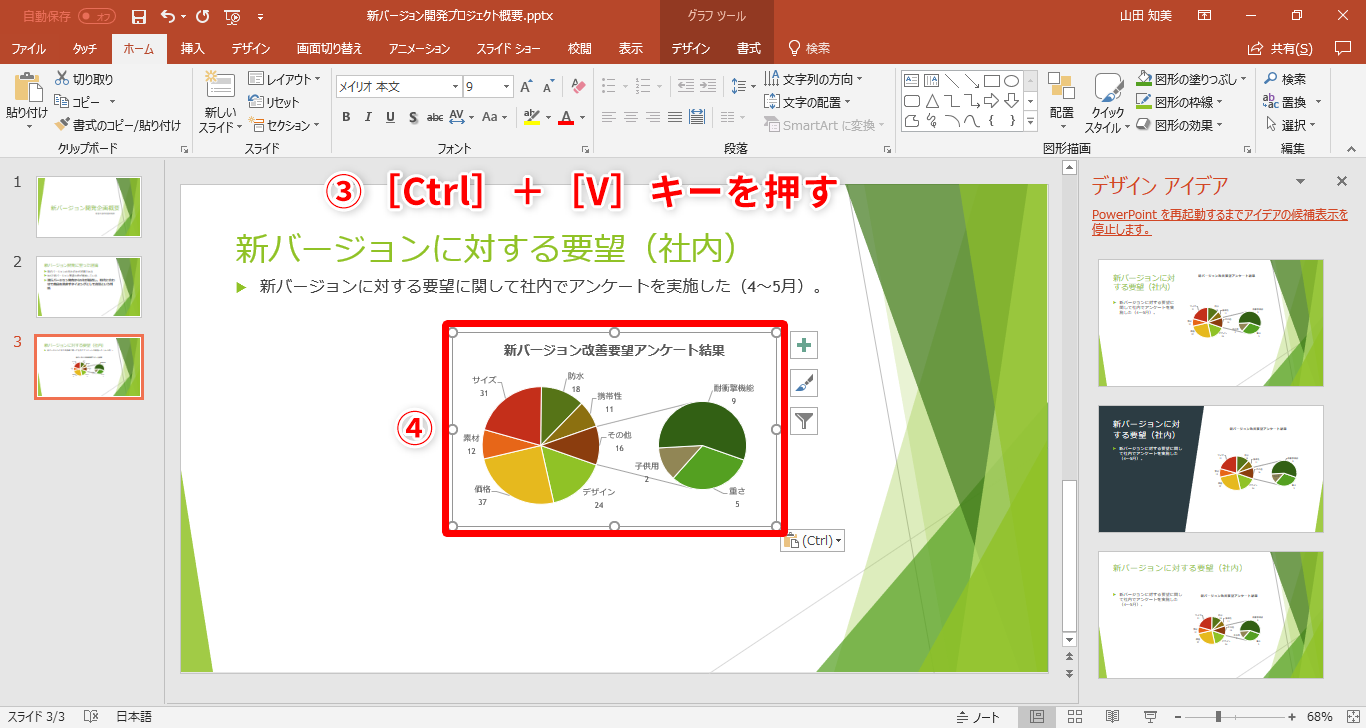Add a 新しいスライド

click(x=219, y=102)
